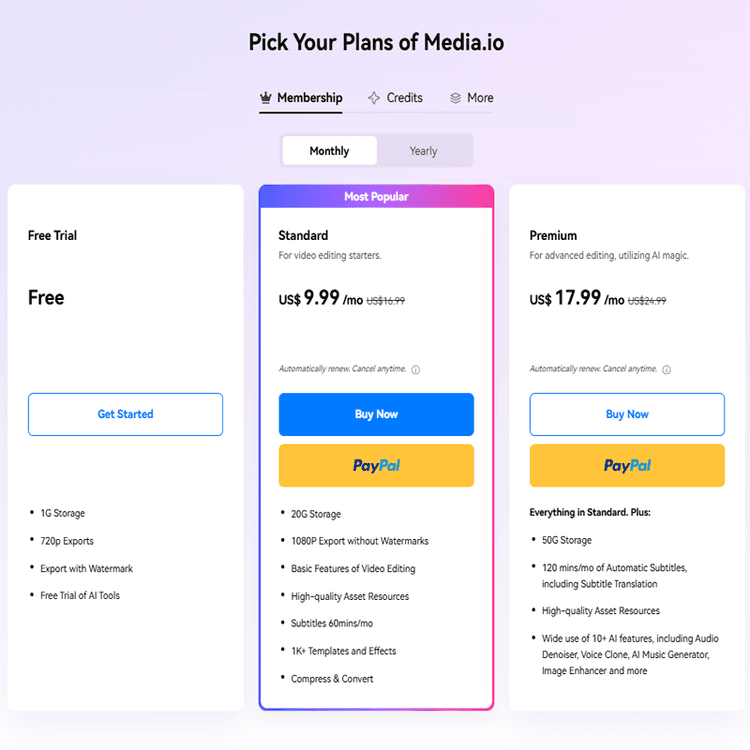Switch billing to Monthly
Screen dimensions: 750x750
point(329,151)
